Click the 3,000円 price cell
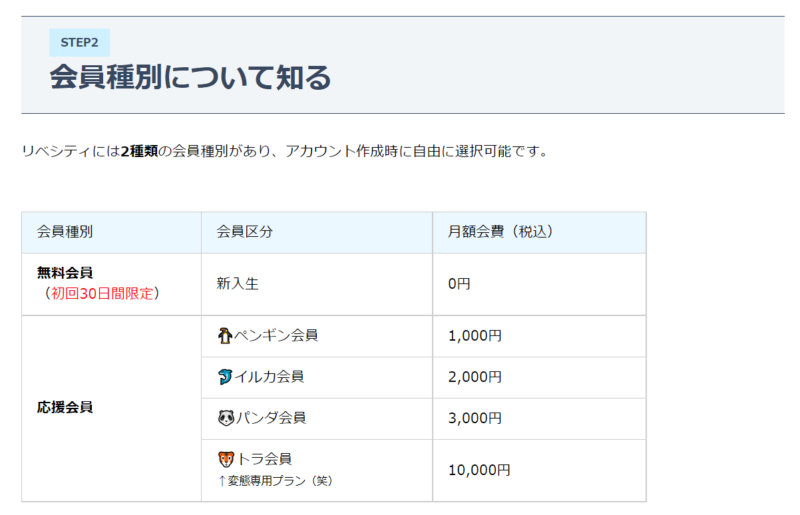800x515 pixels. tap(475, 419)
